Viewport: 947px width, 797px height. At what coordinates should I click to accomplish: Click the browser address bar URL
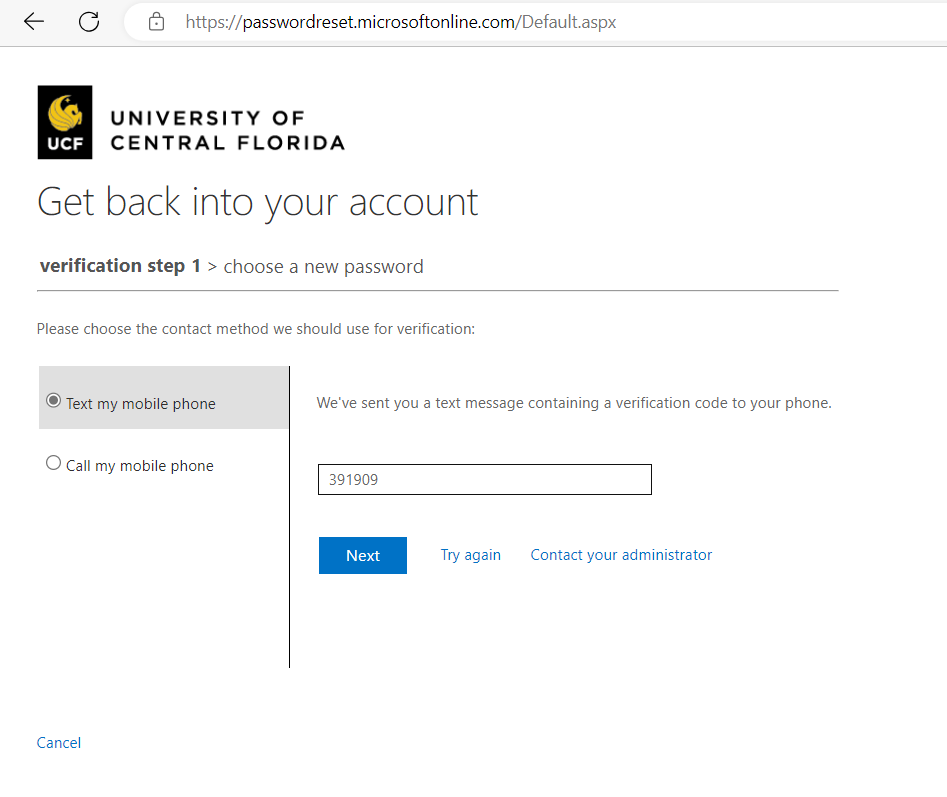400,22
